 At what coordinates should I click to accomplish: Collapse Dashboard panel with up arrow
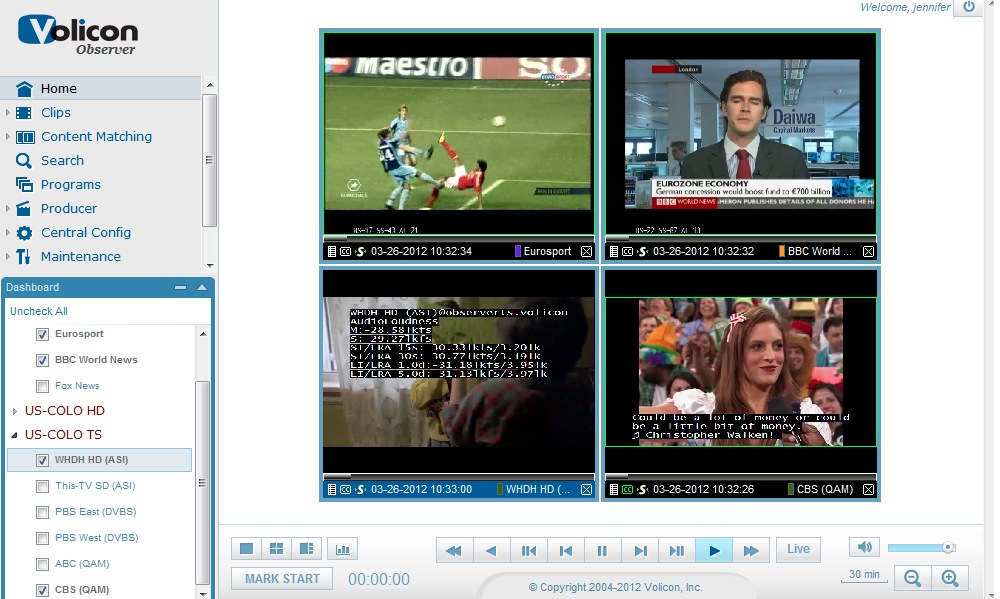tap(202, 287)
